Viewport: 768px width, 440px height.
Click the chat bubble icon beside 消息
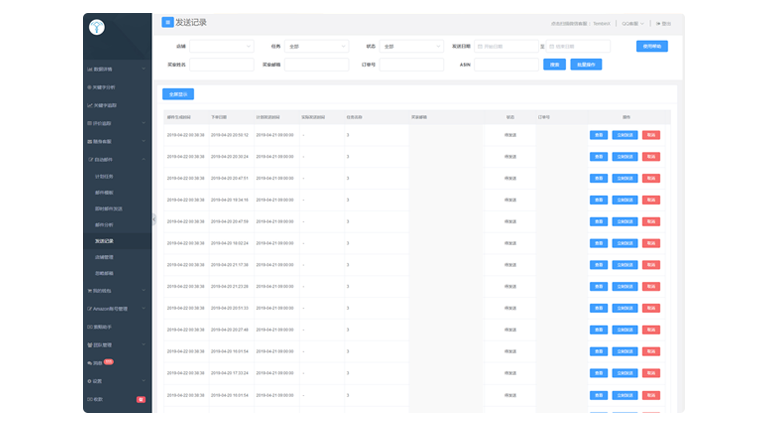90,363
